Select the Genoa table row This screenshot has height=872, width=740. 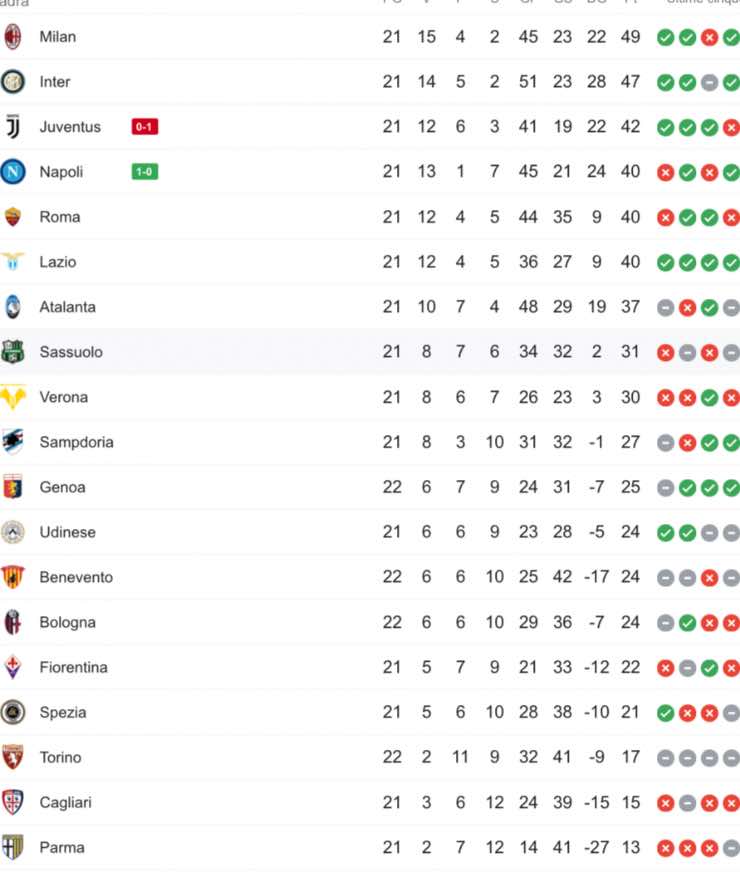[x=370, y=487]
